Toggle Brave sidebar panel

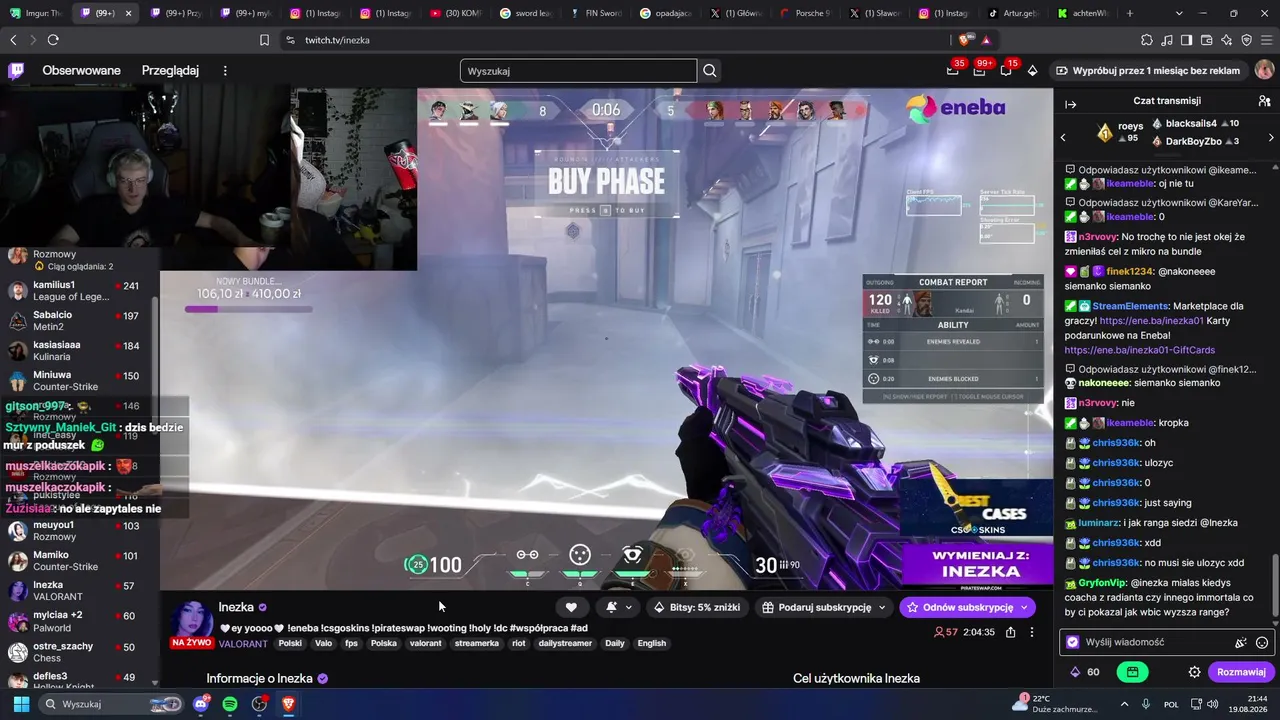click(x=1186, y=40)
